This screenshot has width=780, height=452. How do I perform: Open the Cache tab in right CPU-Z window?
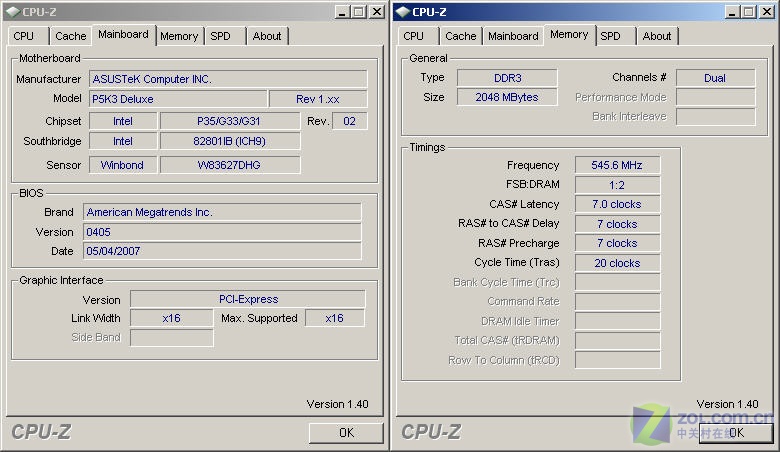(x=461, y=36)
